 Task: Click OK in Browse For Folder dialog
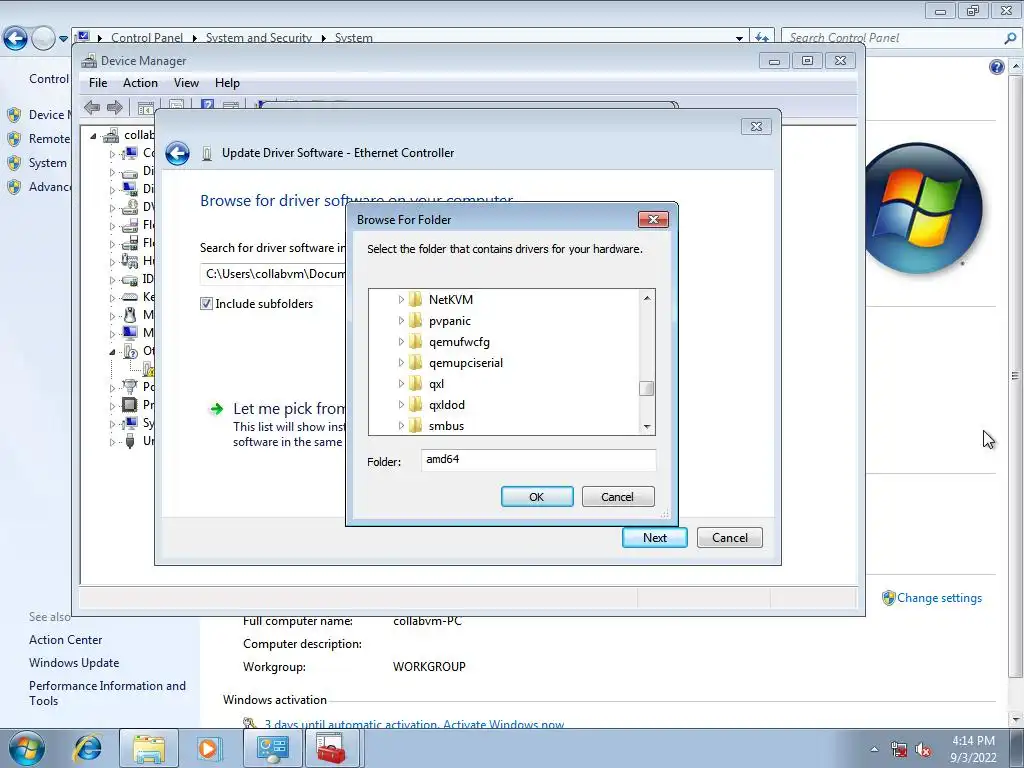tap(537, 497)
